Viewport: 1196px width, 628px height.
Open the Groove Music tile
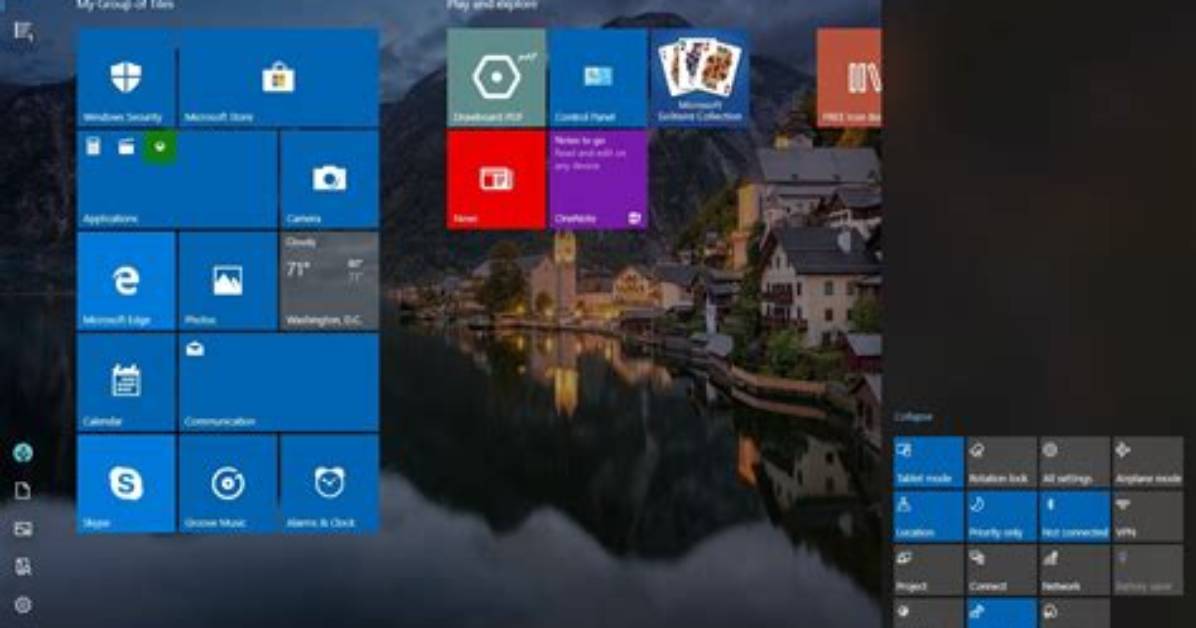point(227,484)
